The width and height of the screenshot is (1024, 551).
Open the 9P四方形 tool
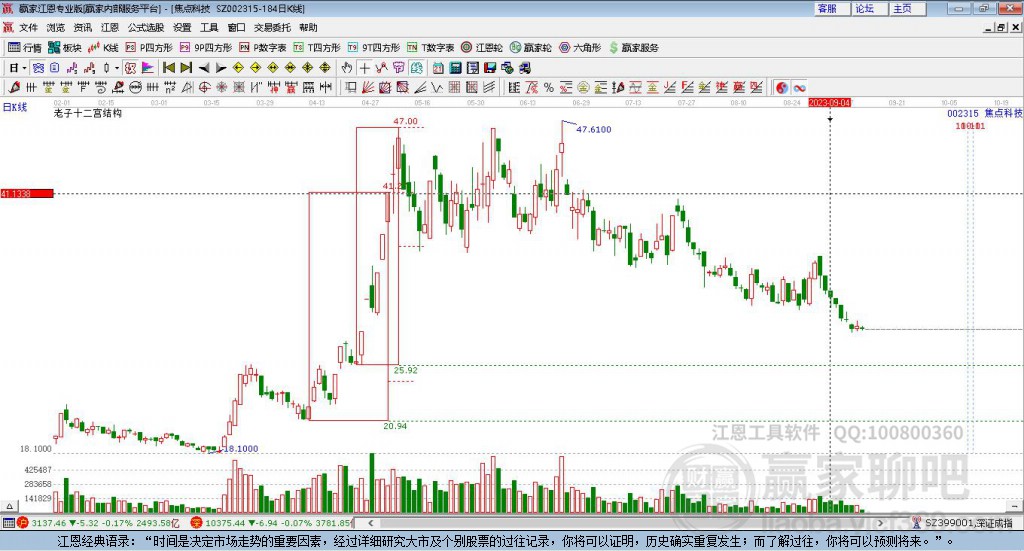pos(206,48)
